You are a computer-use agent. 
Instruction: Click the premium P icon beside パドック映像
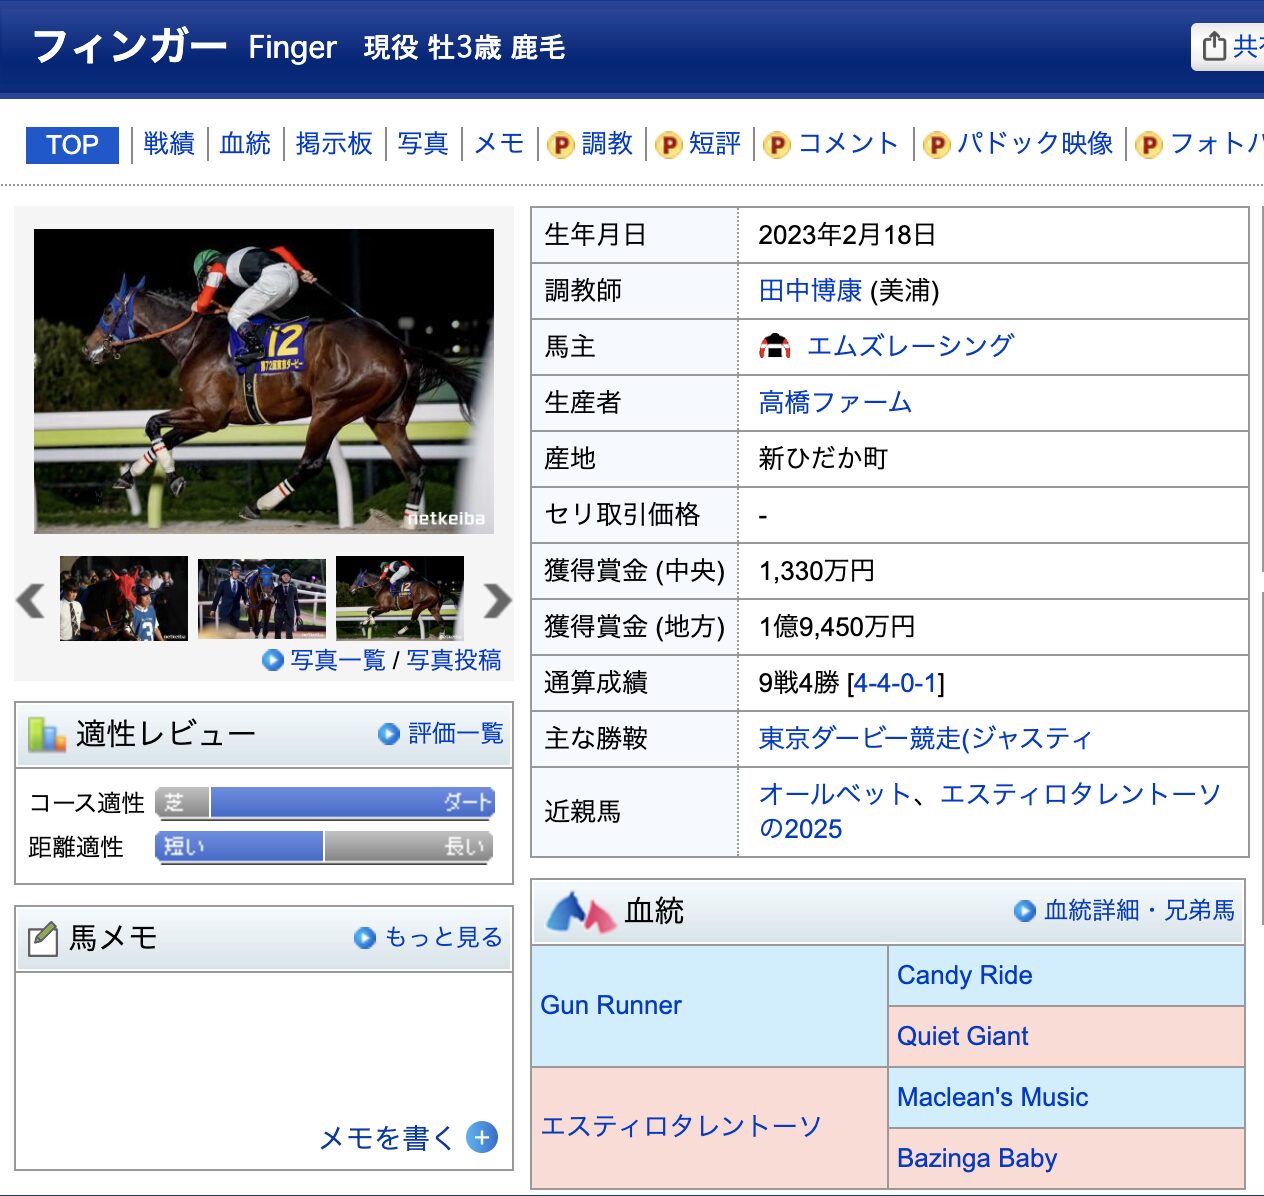click(x=936, y=146)
